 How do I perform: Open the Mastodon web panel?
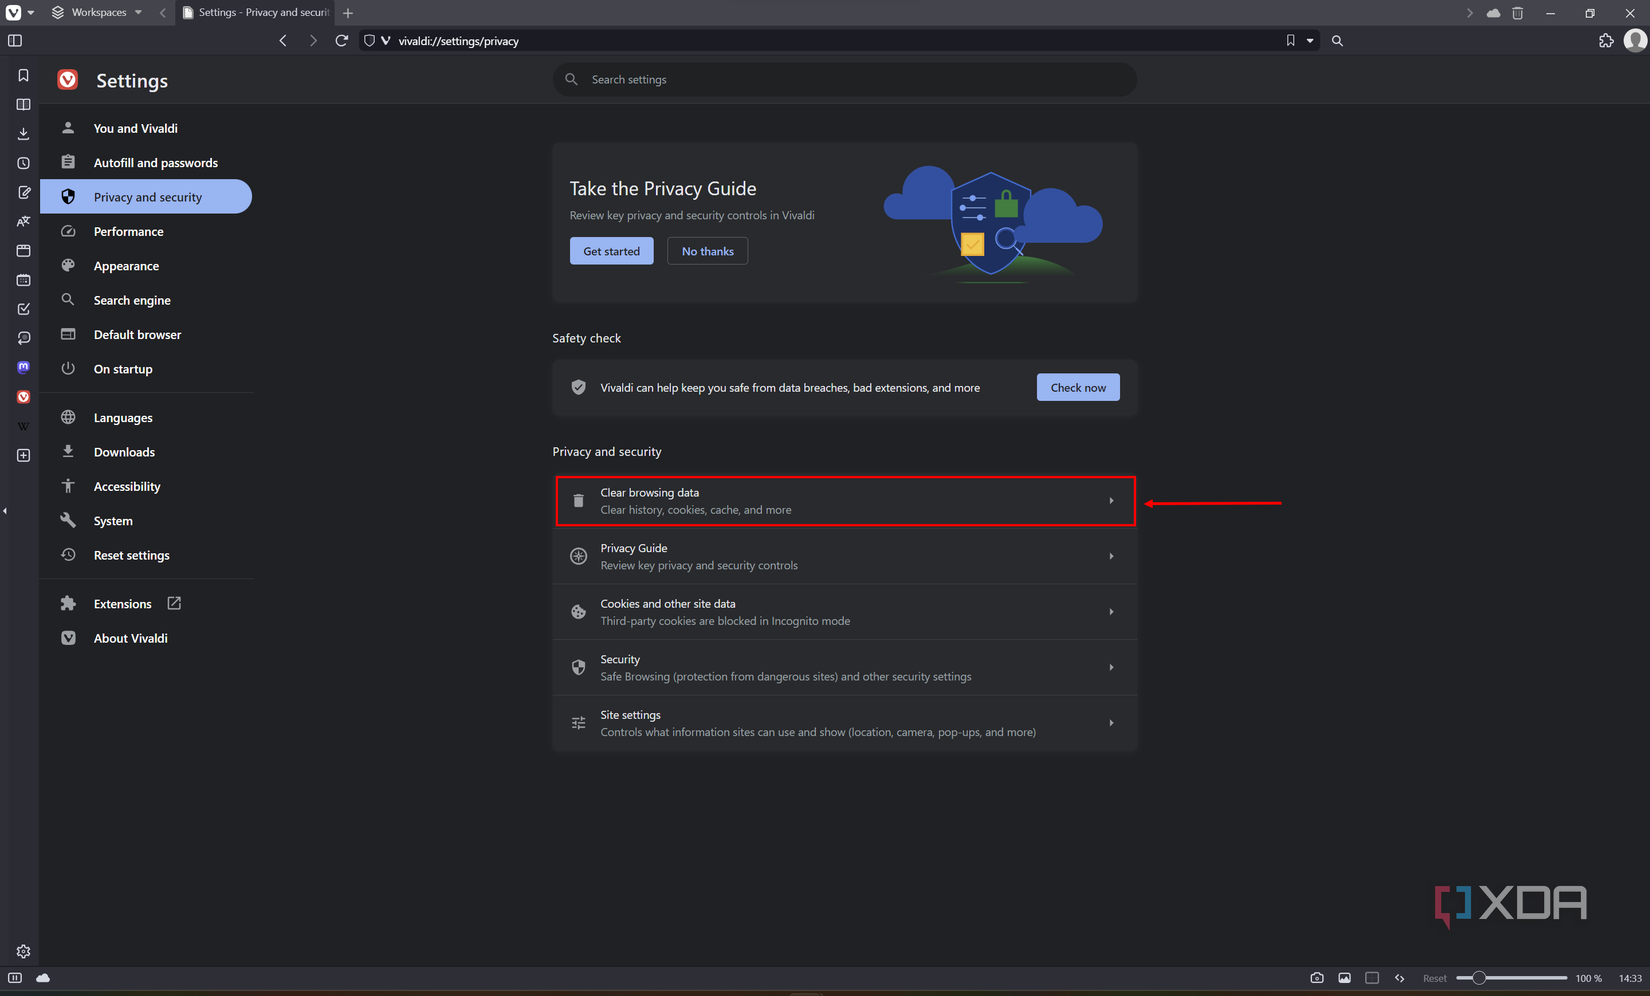[x=23, y=368]
